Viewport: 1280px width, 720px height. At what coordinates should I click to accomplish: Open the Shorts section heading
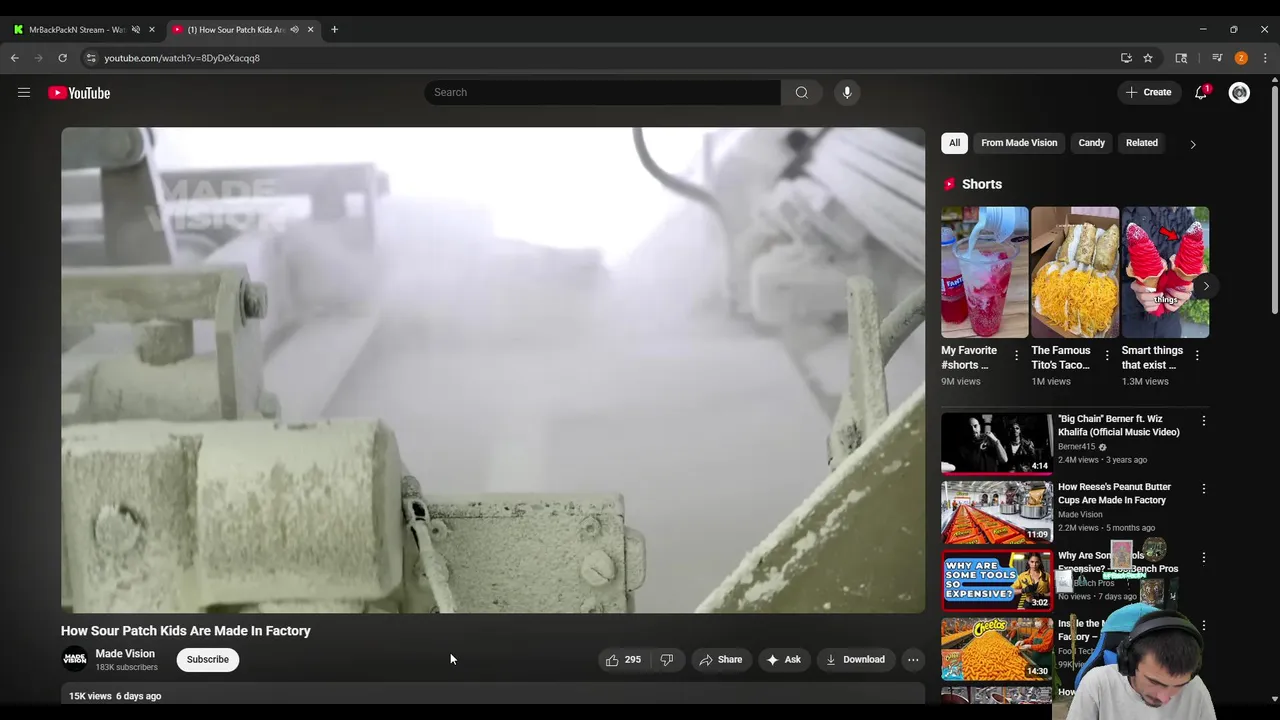click(x=982, y=184)
